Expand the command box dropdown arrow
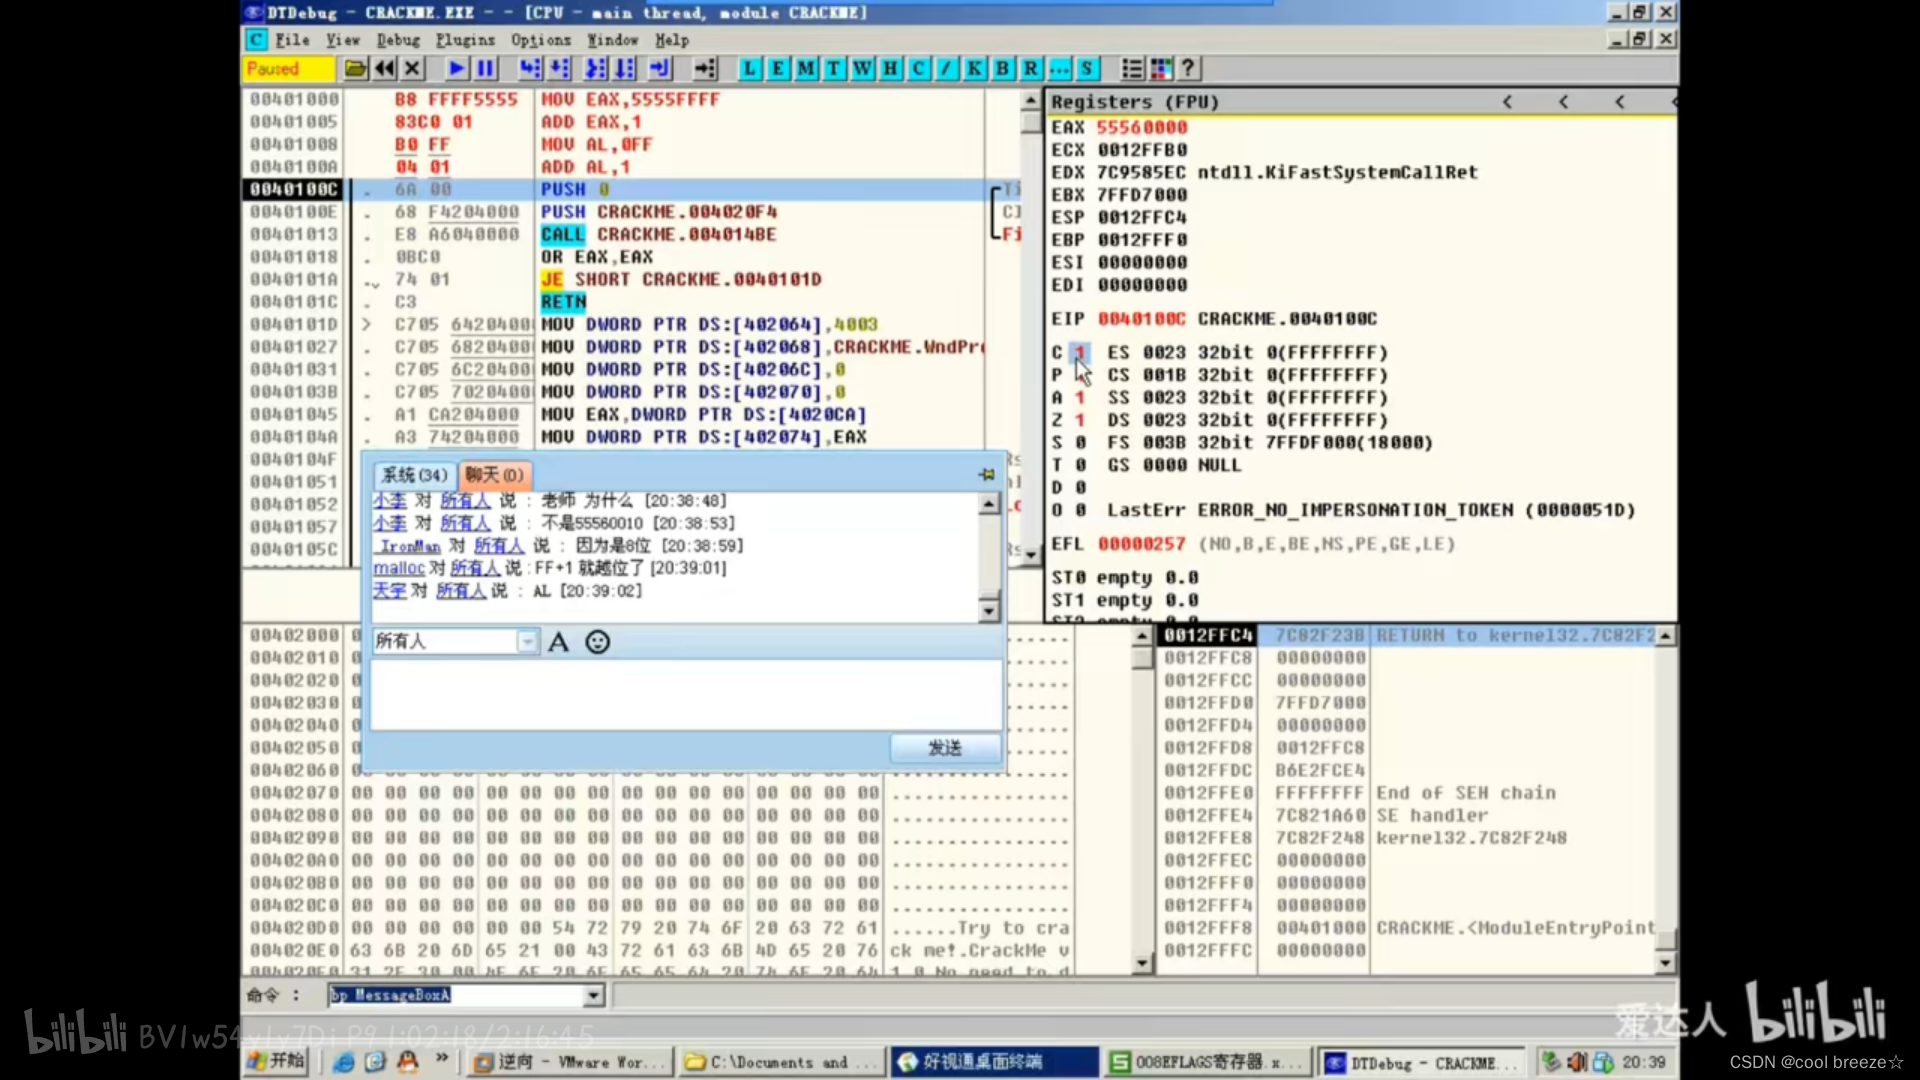 594,995
